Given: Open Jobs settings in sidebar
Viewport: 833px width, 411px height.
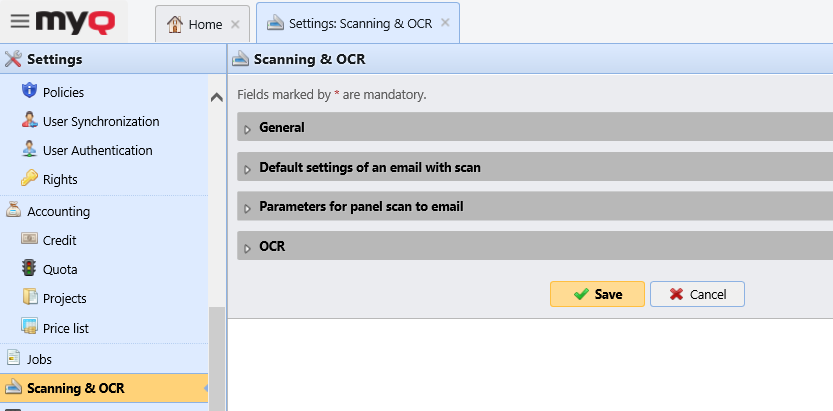Looking at the screenshot, I should click(x=40, y=358).
